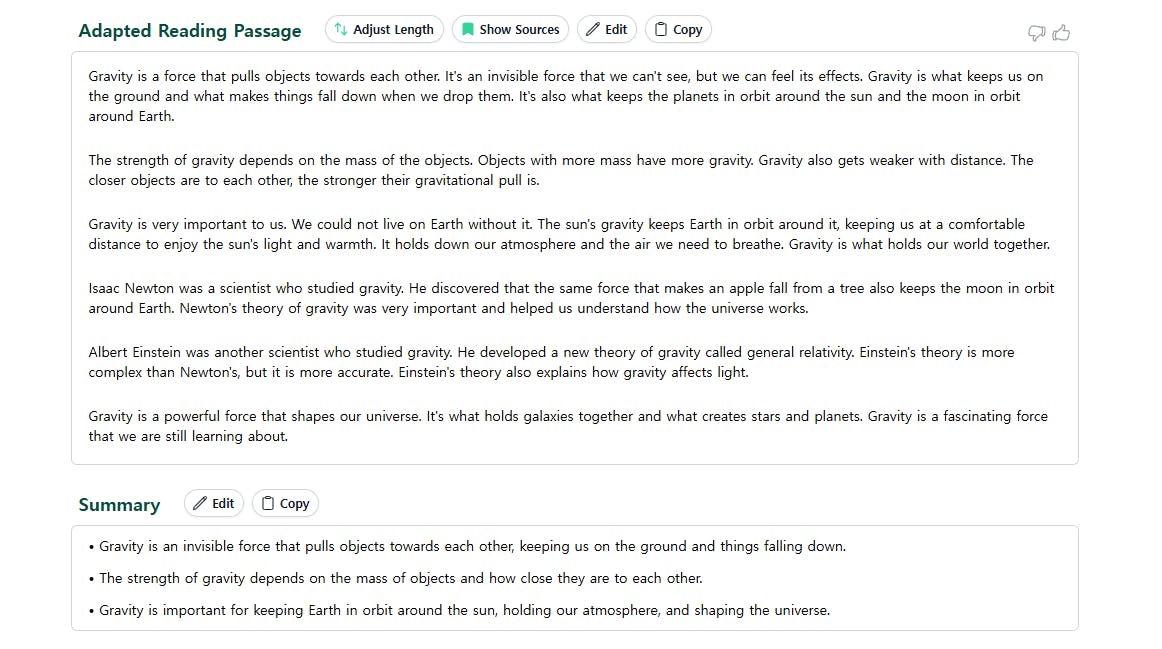Click the summary bullet about mass of objects
The width and height of the screenshot is (1162, 649).
[x=400, y=578]
